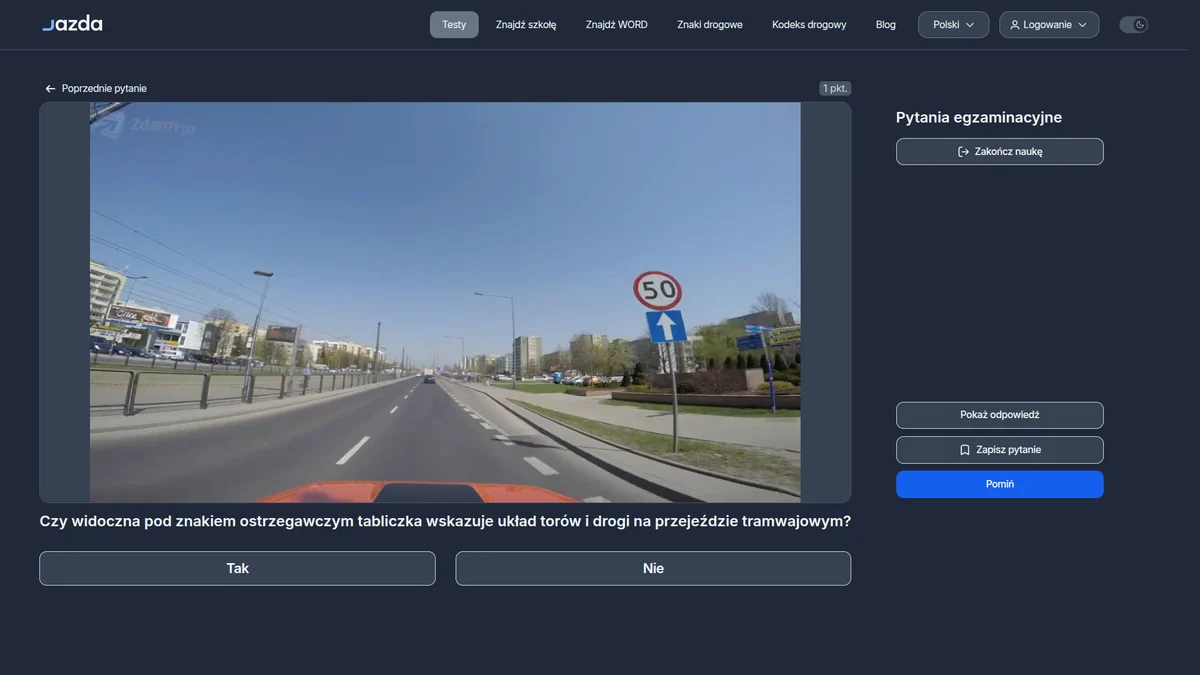Open Znaki drogowe section

pyautogui.click(x=710, y=25)
